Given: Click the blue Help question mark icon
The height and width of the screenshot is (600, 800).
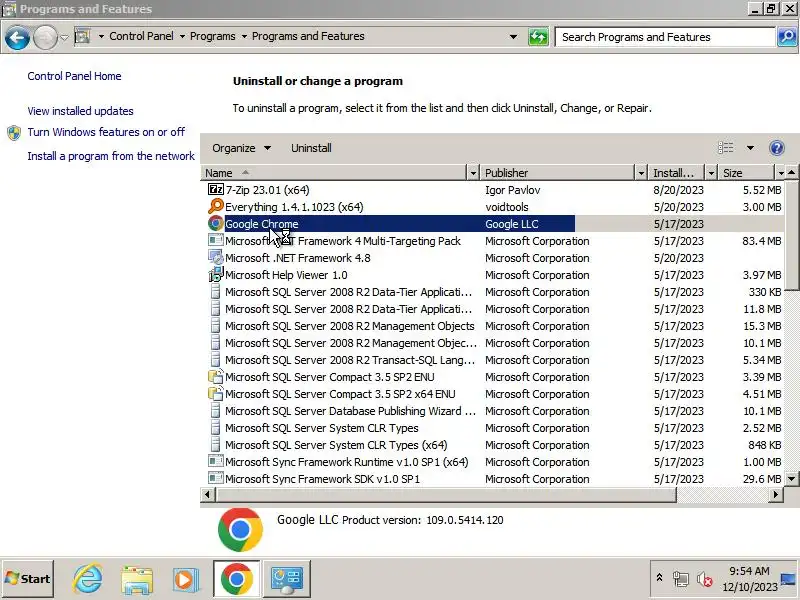Looking at the screenshot, I should (x=777, y=148).
